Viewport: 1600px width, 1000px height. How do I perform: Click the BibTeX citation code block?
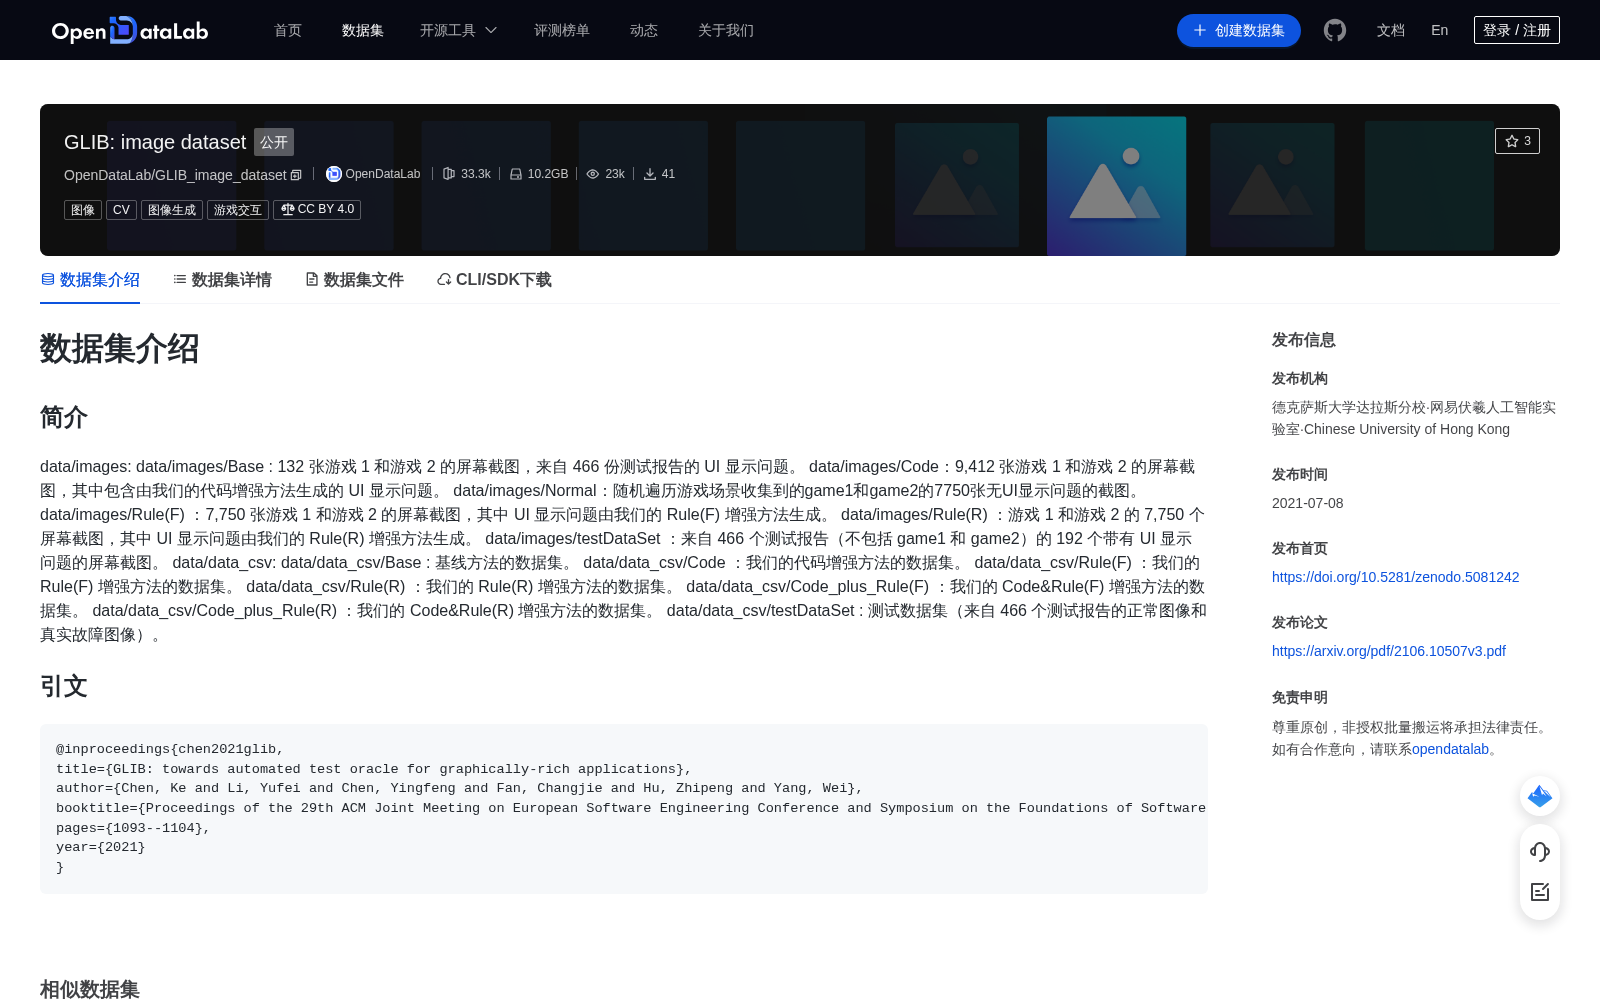tap(624, 808)
